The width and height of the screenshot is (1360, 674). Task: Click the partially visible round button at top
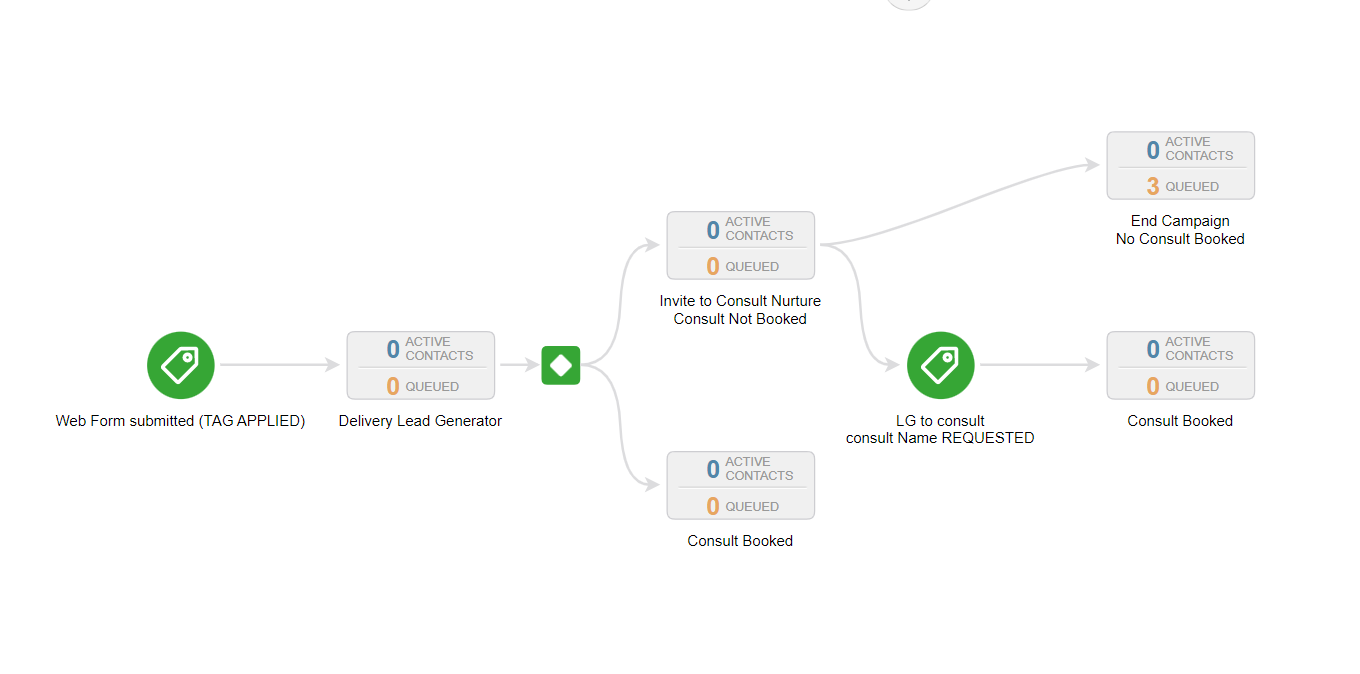tap(909, 3)
